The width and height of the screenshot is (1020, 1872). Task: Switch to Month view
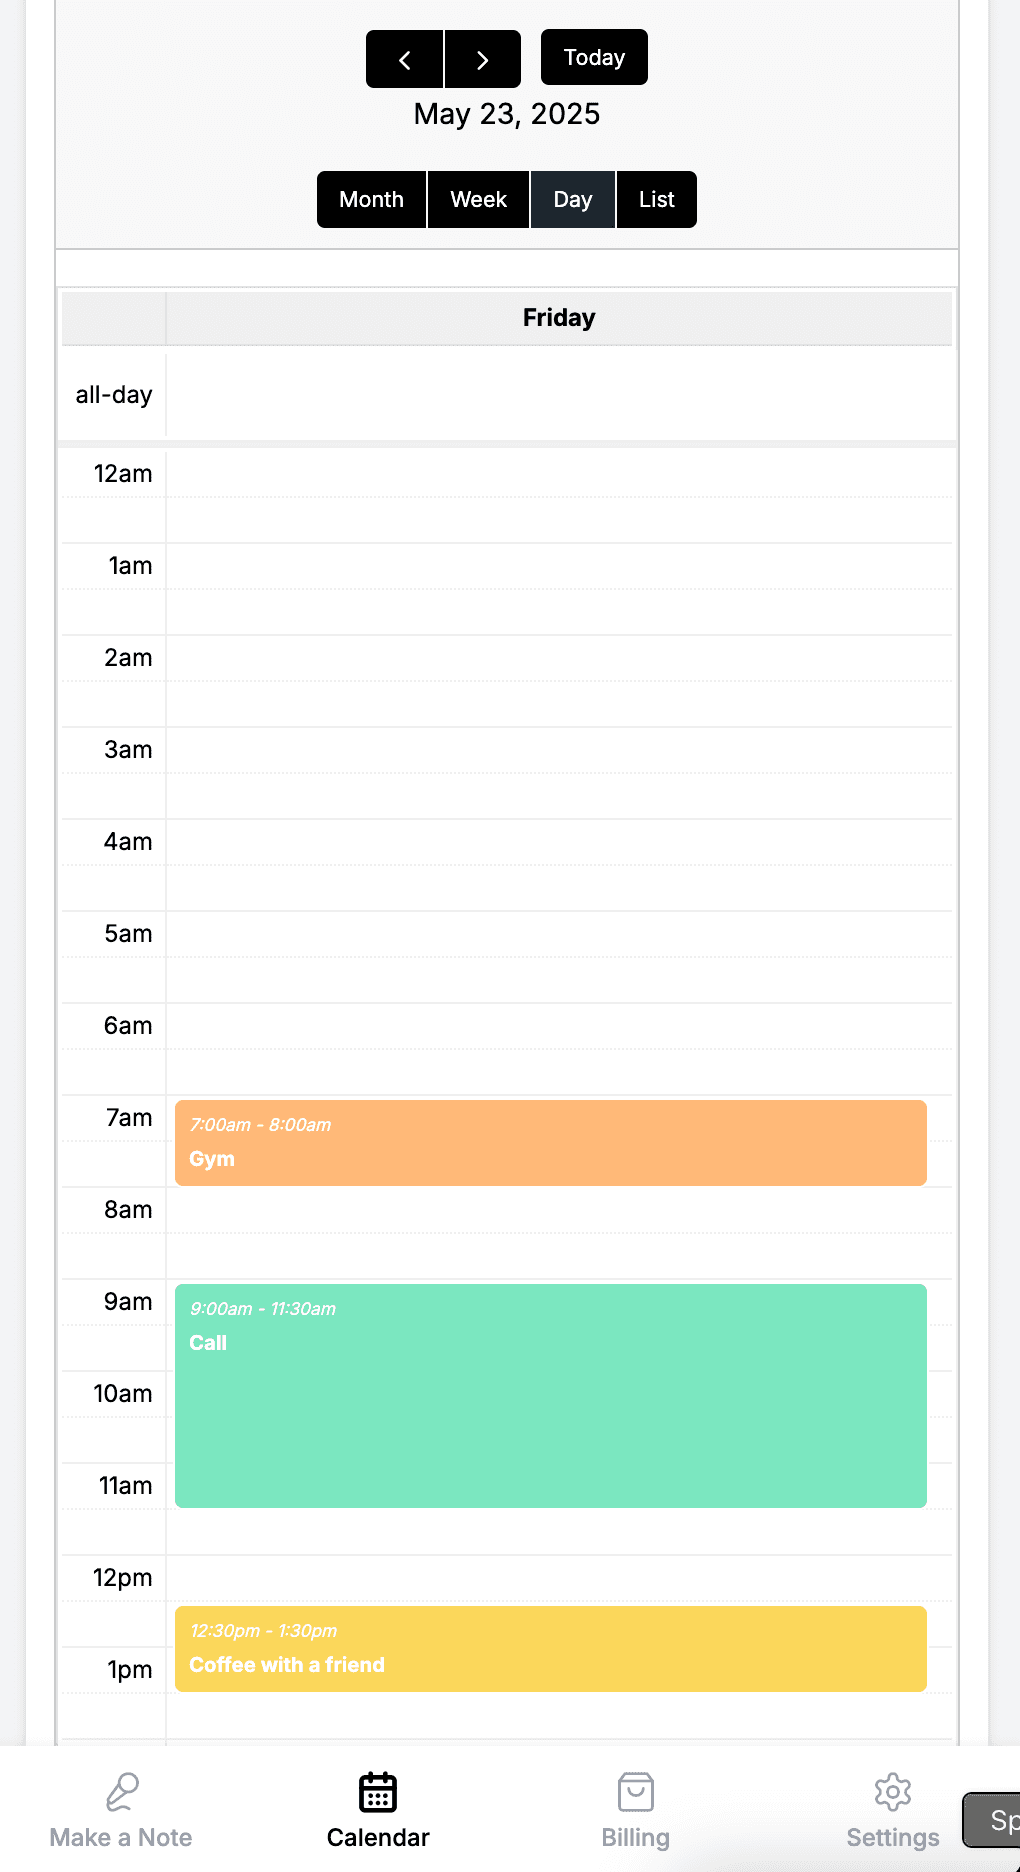click(x=371, y=200)
